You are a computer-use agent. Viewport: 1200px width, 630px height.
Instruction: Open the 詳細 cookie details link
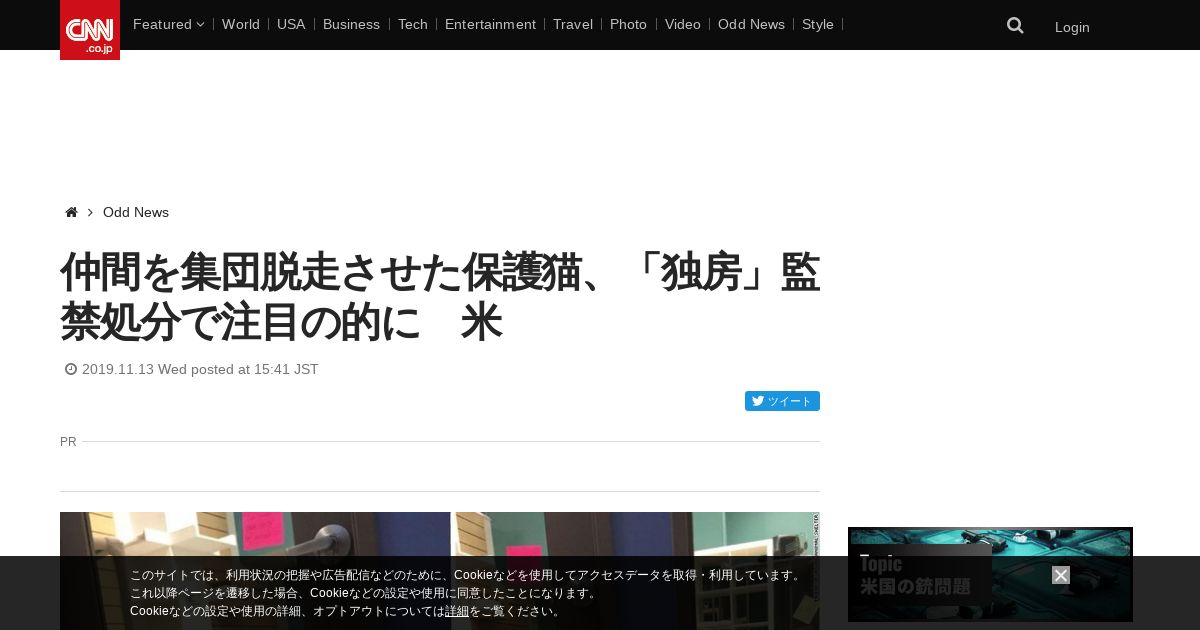click(457, 611)
